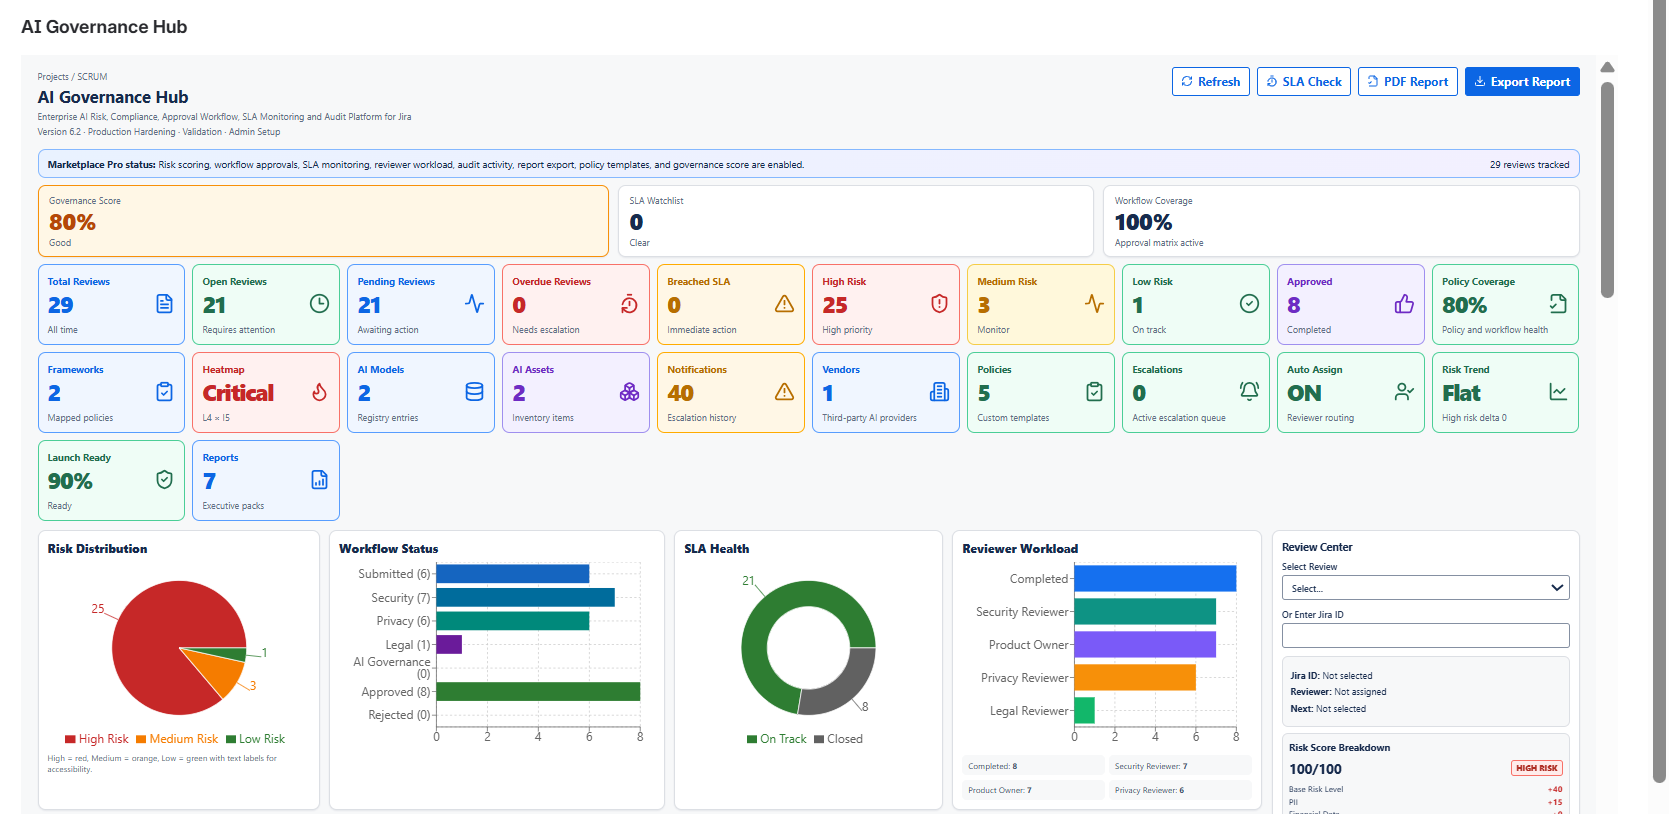Click the HIGH RISK badge in Risk Score Breakdown
Viewport: 1669px width, 814px height.
pos(1536,768)
